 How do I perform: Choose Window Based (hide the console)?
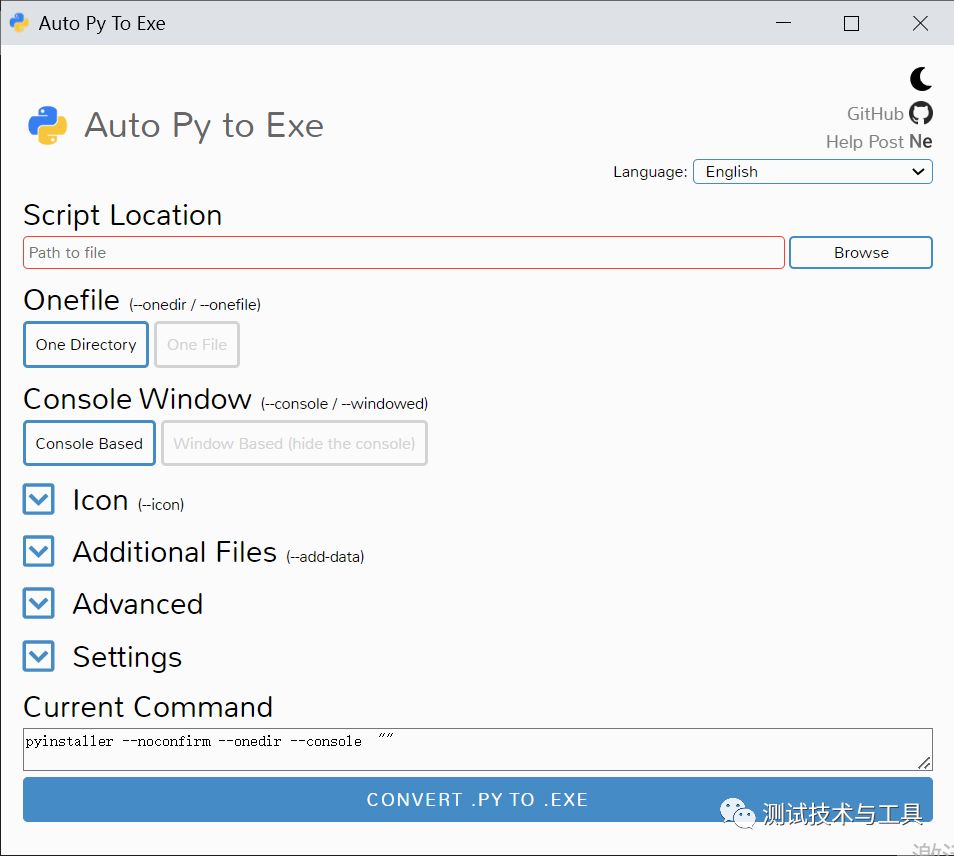294,444
